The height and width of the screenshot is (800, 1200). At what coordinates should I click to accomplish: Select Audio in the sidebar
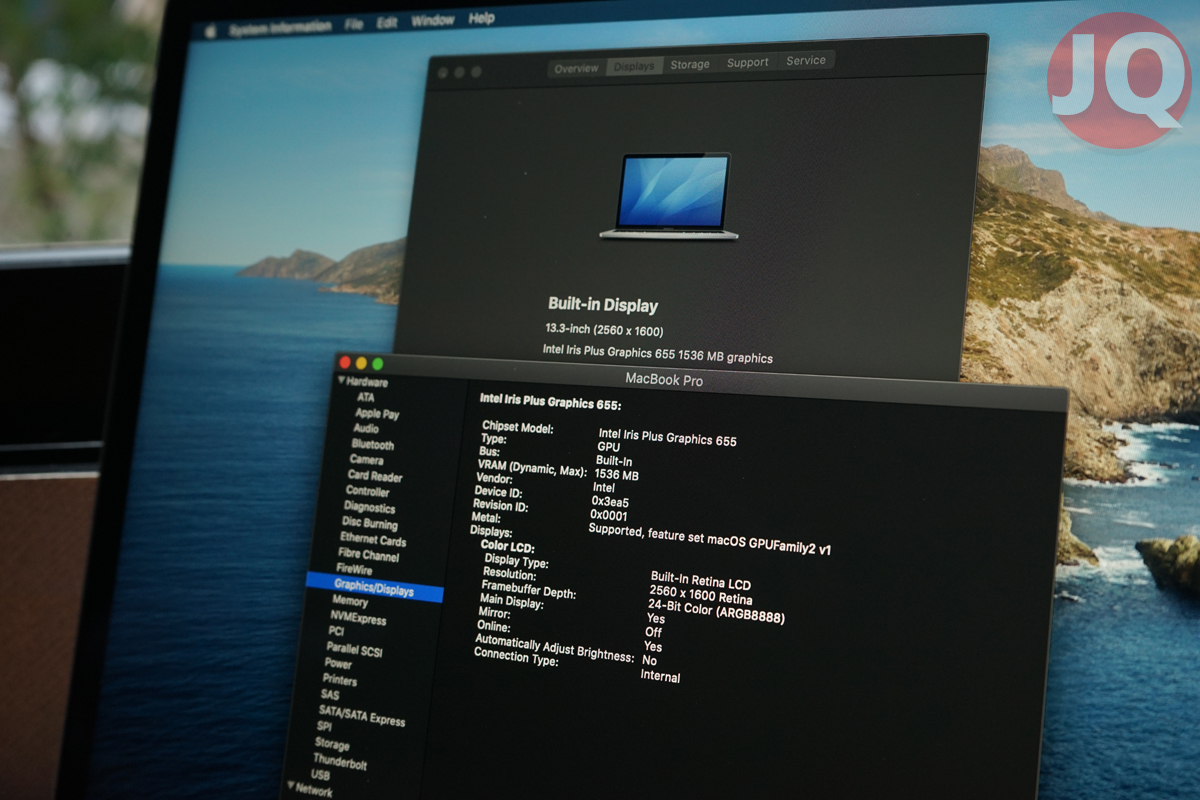365,429
